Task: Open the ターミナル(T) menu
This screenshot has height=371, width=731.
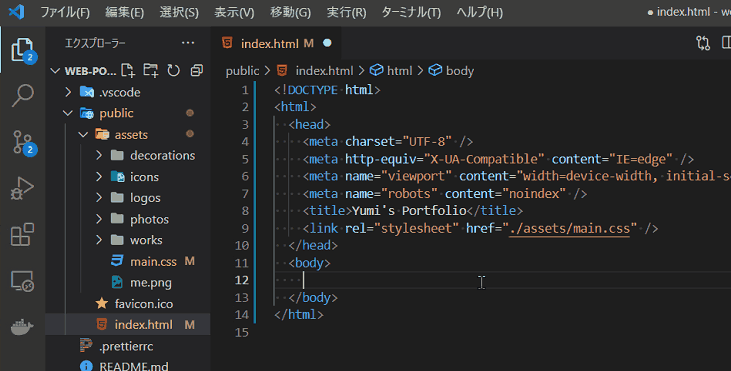Action: click(x=411, y=12)
